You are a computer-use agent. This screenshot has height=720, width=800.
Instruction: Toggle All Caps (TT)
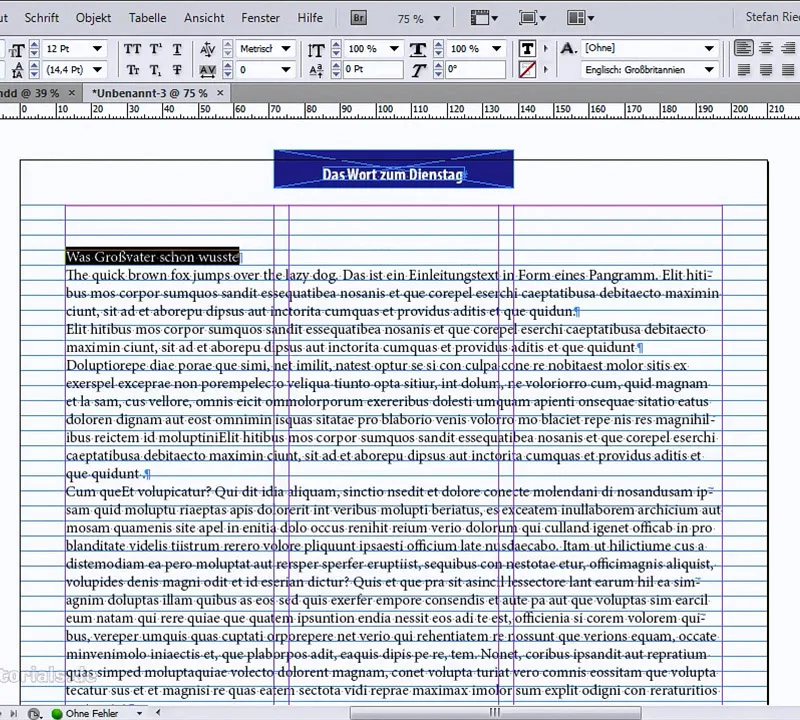133,49
